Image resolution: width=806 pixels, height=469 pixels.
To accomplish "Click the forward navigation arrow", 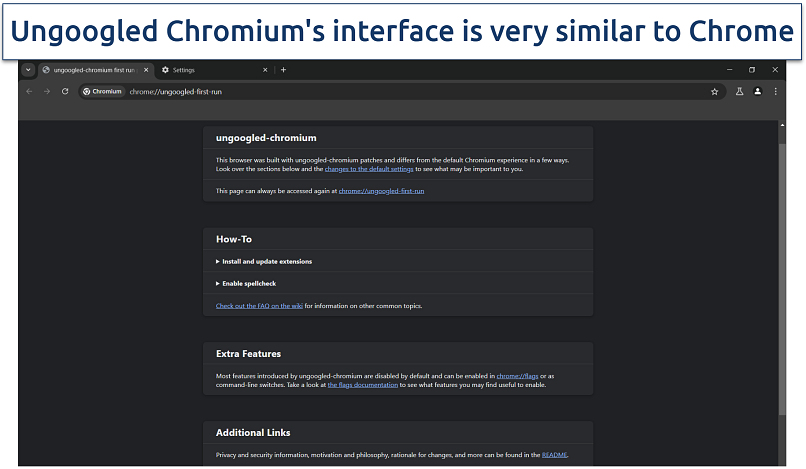I will pos(47,91).
